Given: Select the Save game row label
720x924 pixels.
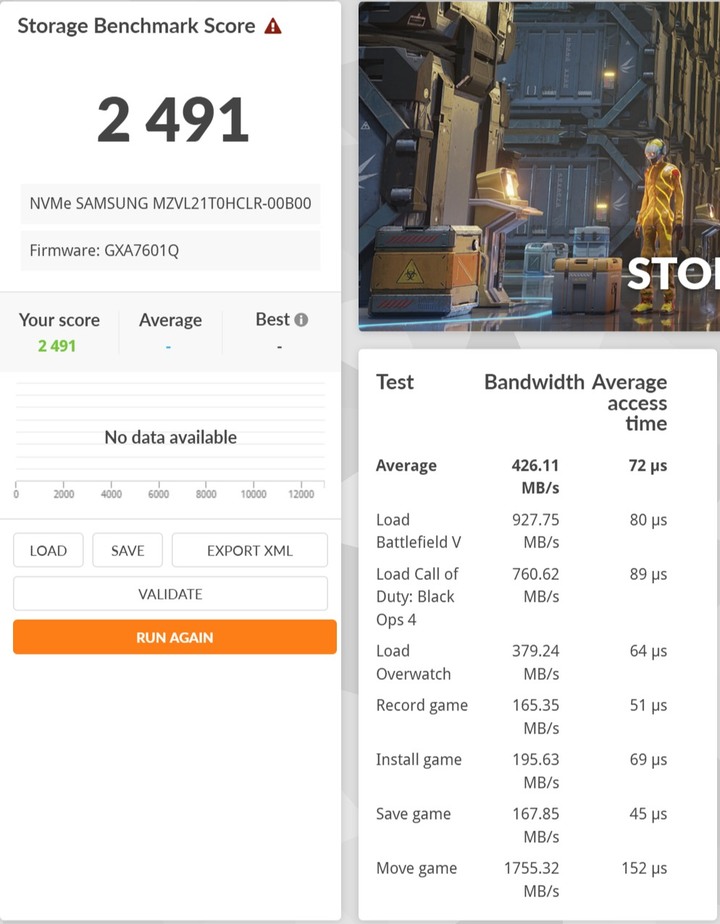Looking at the screenshot, I should (414, 814).
